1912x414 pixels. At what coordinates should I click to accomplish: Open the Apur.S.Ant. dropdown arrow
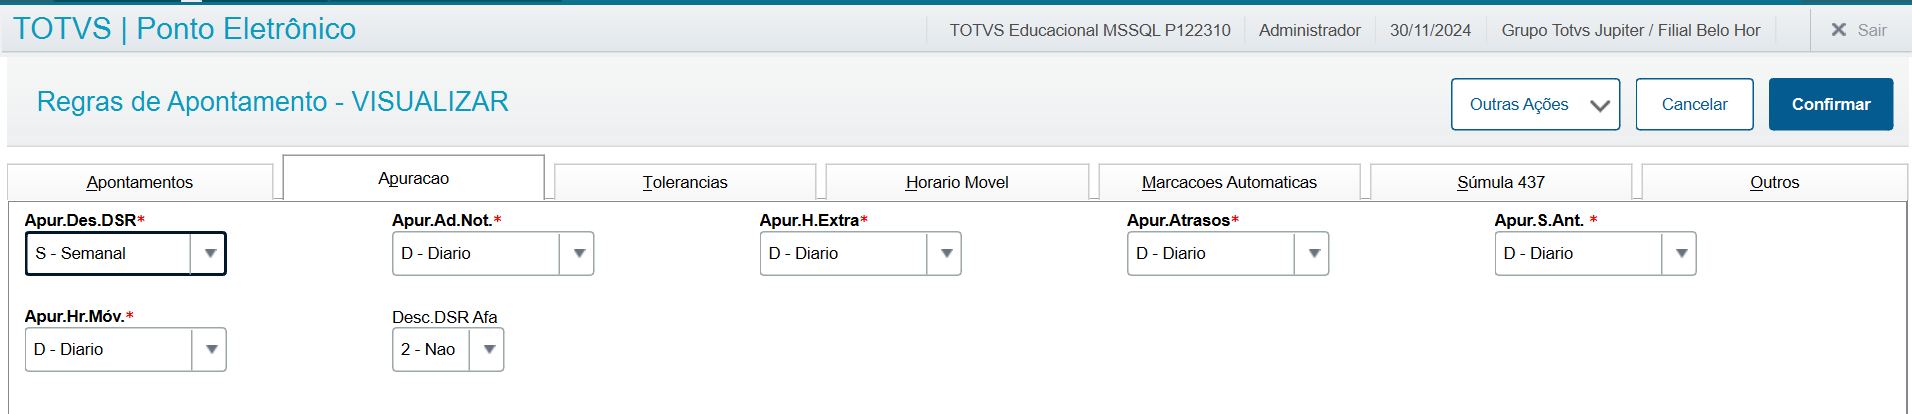click(x=1681, y=254)
